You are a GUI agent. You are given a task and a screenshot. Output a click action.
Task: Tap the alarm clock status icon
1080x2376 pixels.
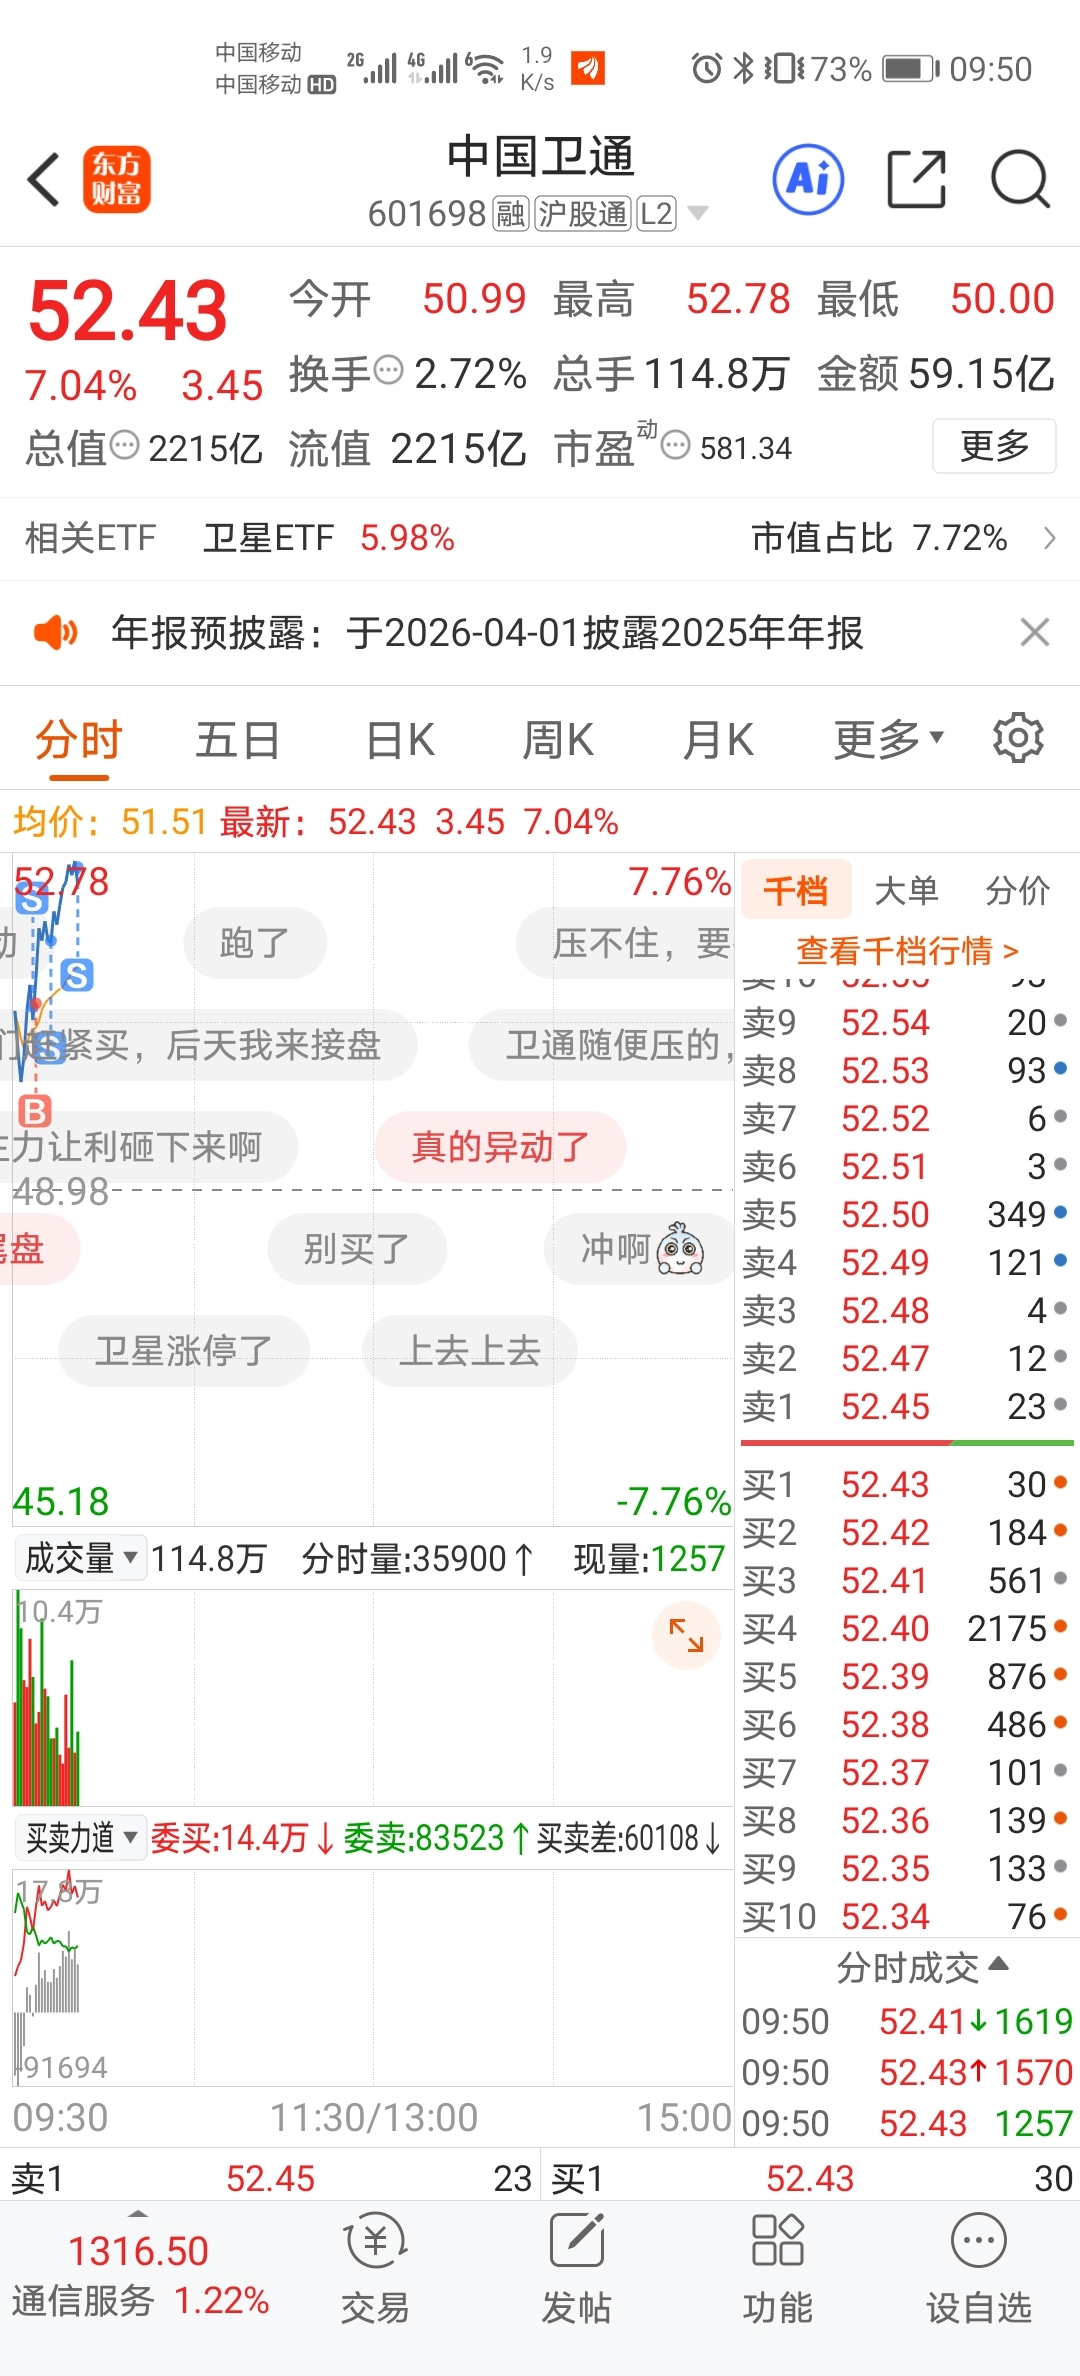(x=706, y=68)
